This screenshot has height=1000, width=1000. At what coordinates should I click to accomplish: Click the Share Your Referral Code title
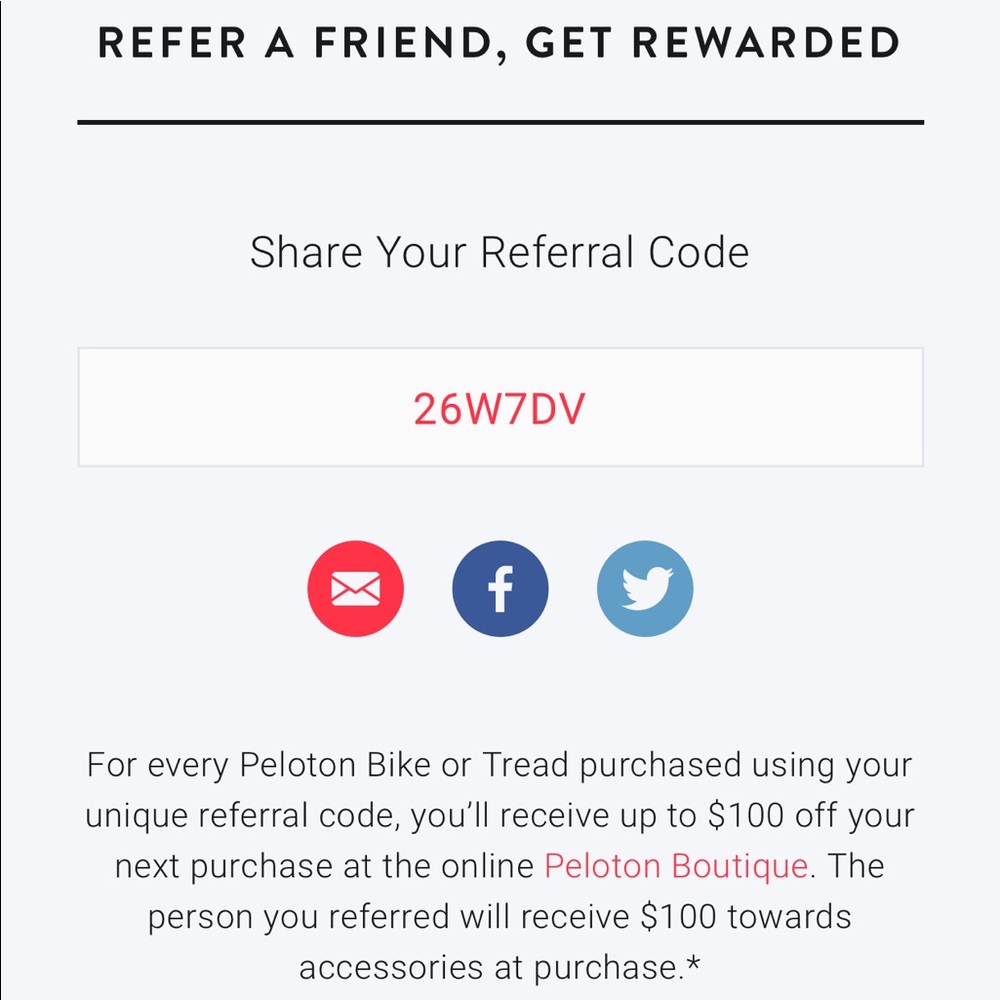click(500, 252)
